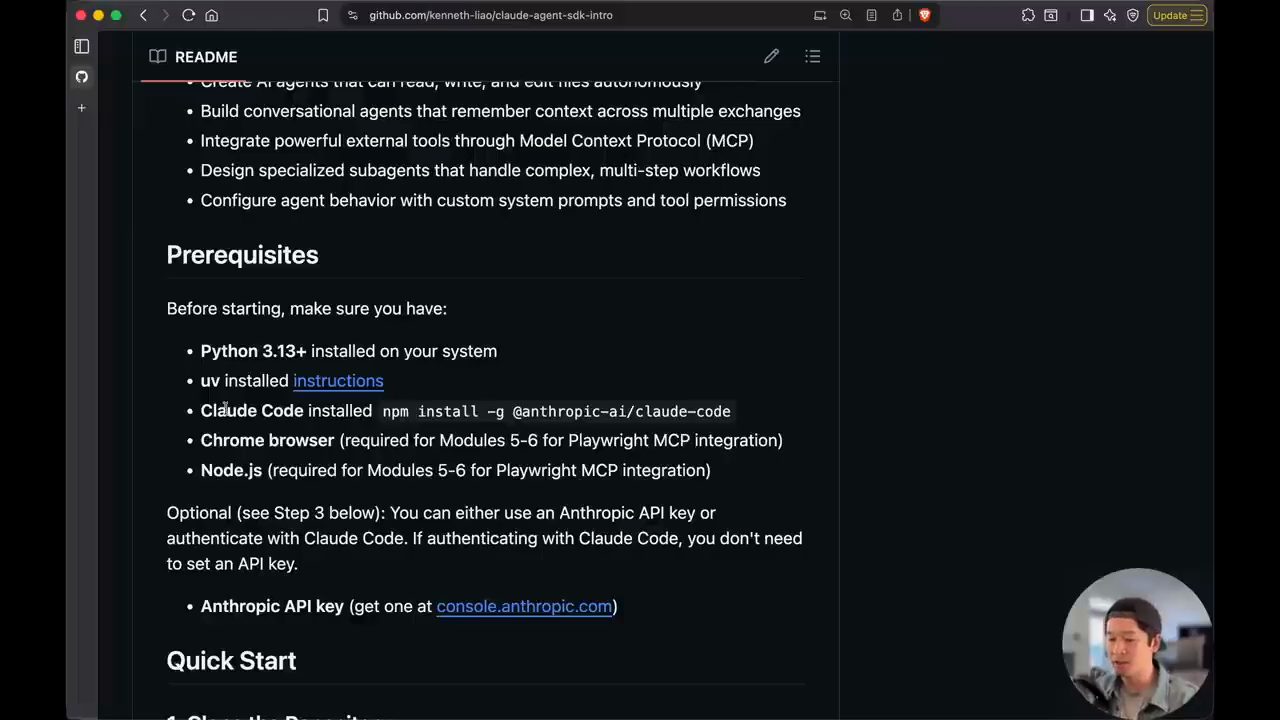Bookmark this page

pyautogui.click(x=323, y=15)
